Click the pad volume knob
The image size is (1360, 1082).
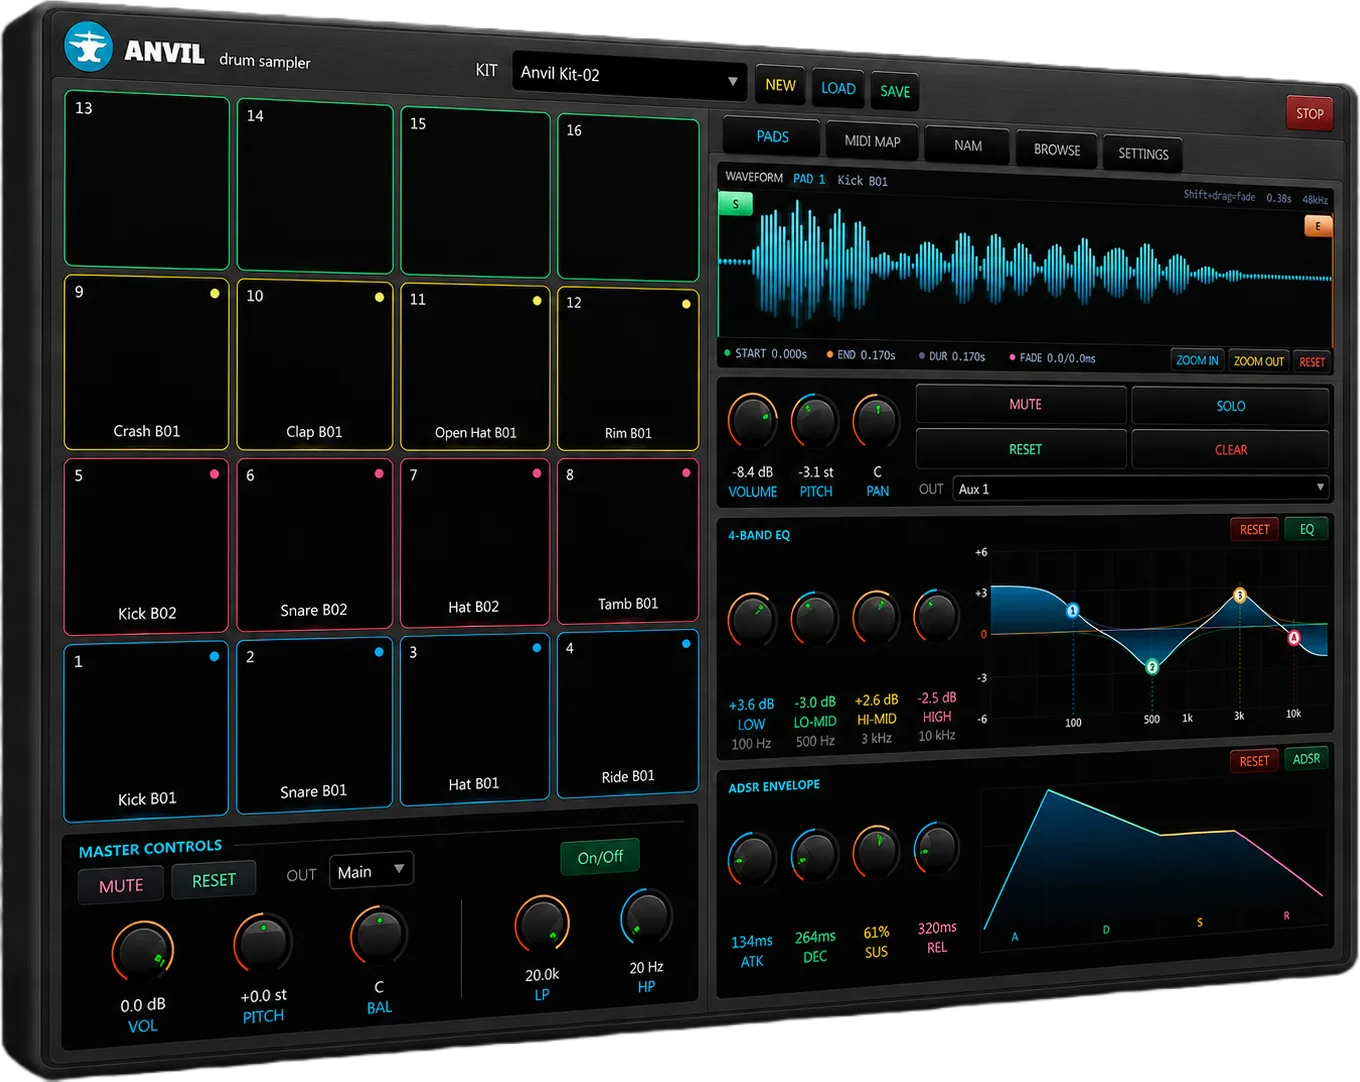752,421
